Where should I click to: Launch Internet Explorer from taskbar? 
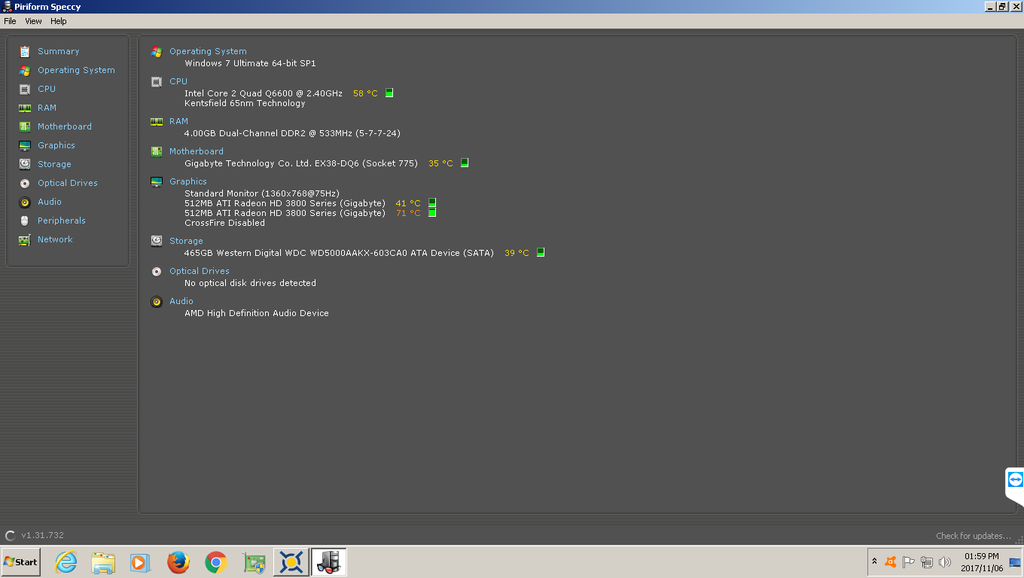65,562
